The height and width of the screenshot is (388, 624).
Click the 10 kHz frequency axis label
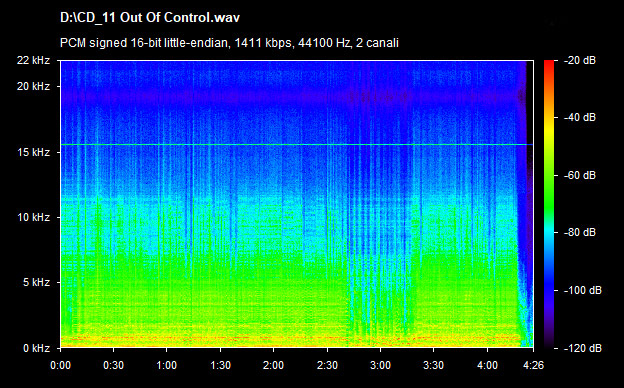pos(33,217)
